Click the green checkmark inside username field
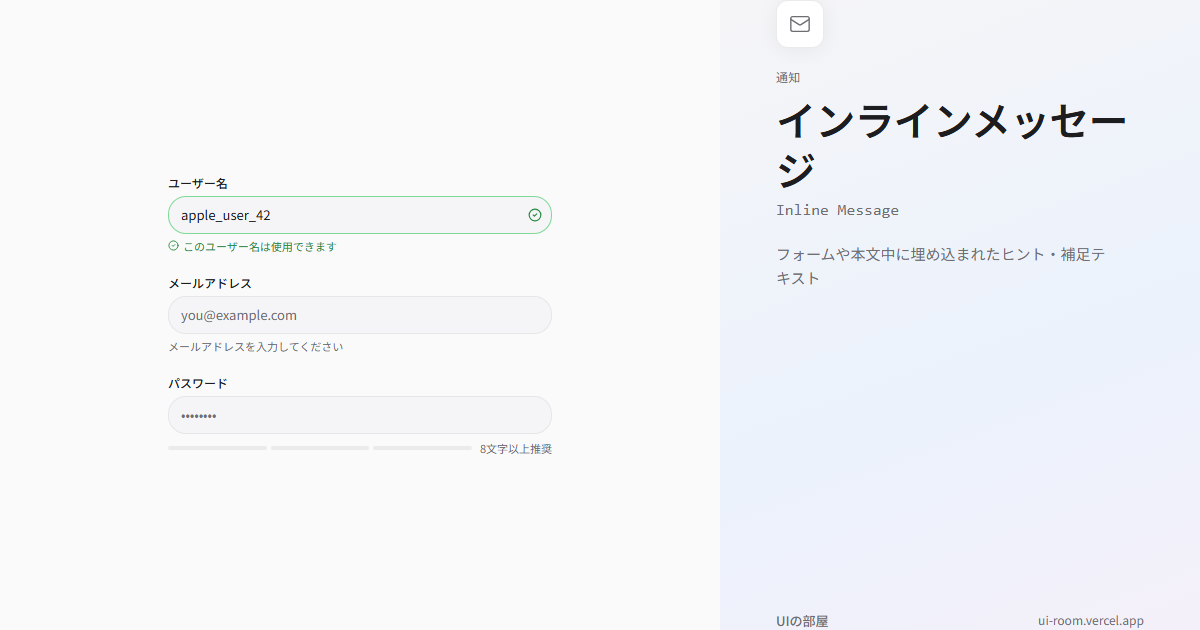This screenshot has height=630, width=1200. click(535, 215)
